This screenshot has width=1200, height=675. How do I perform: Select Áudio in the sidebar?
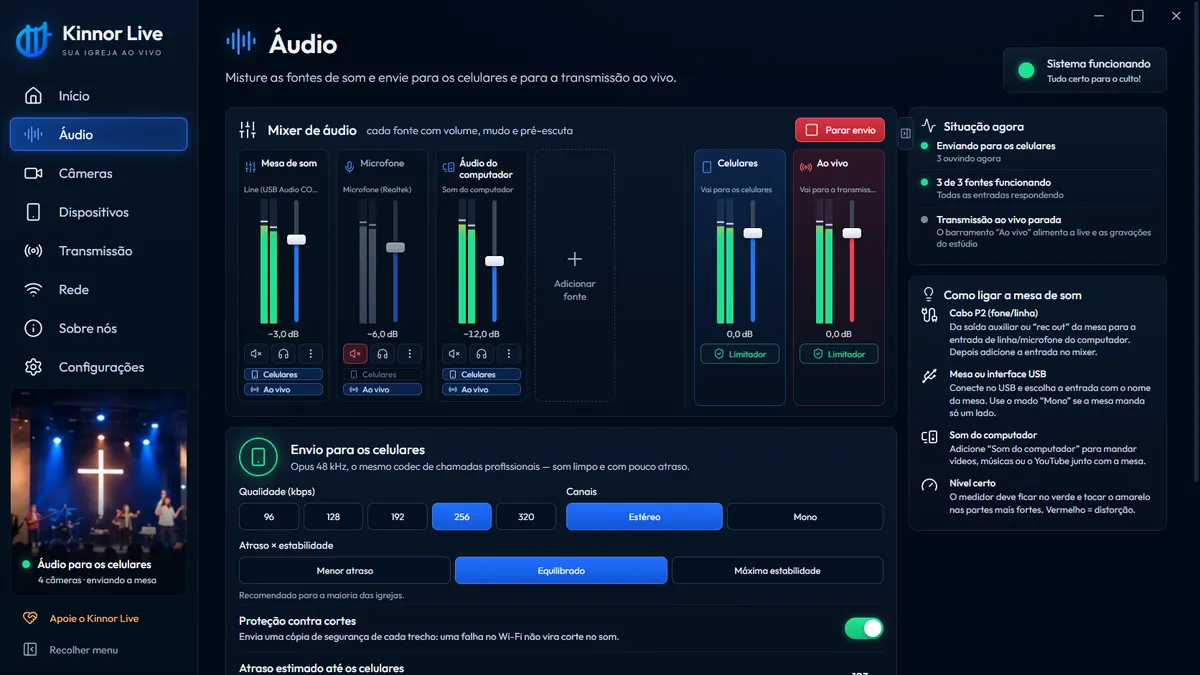(98, 134)
